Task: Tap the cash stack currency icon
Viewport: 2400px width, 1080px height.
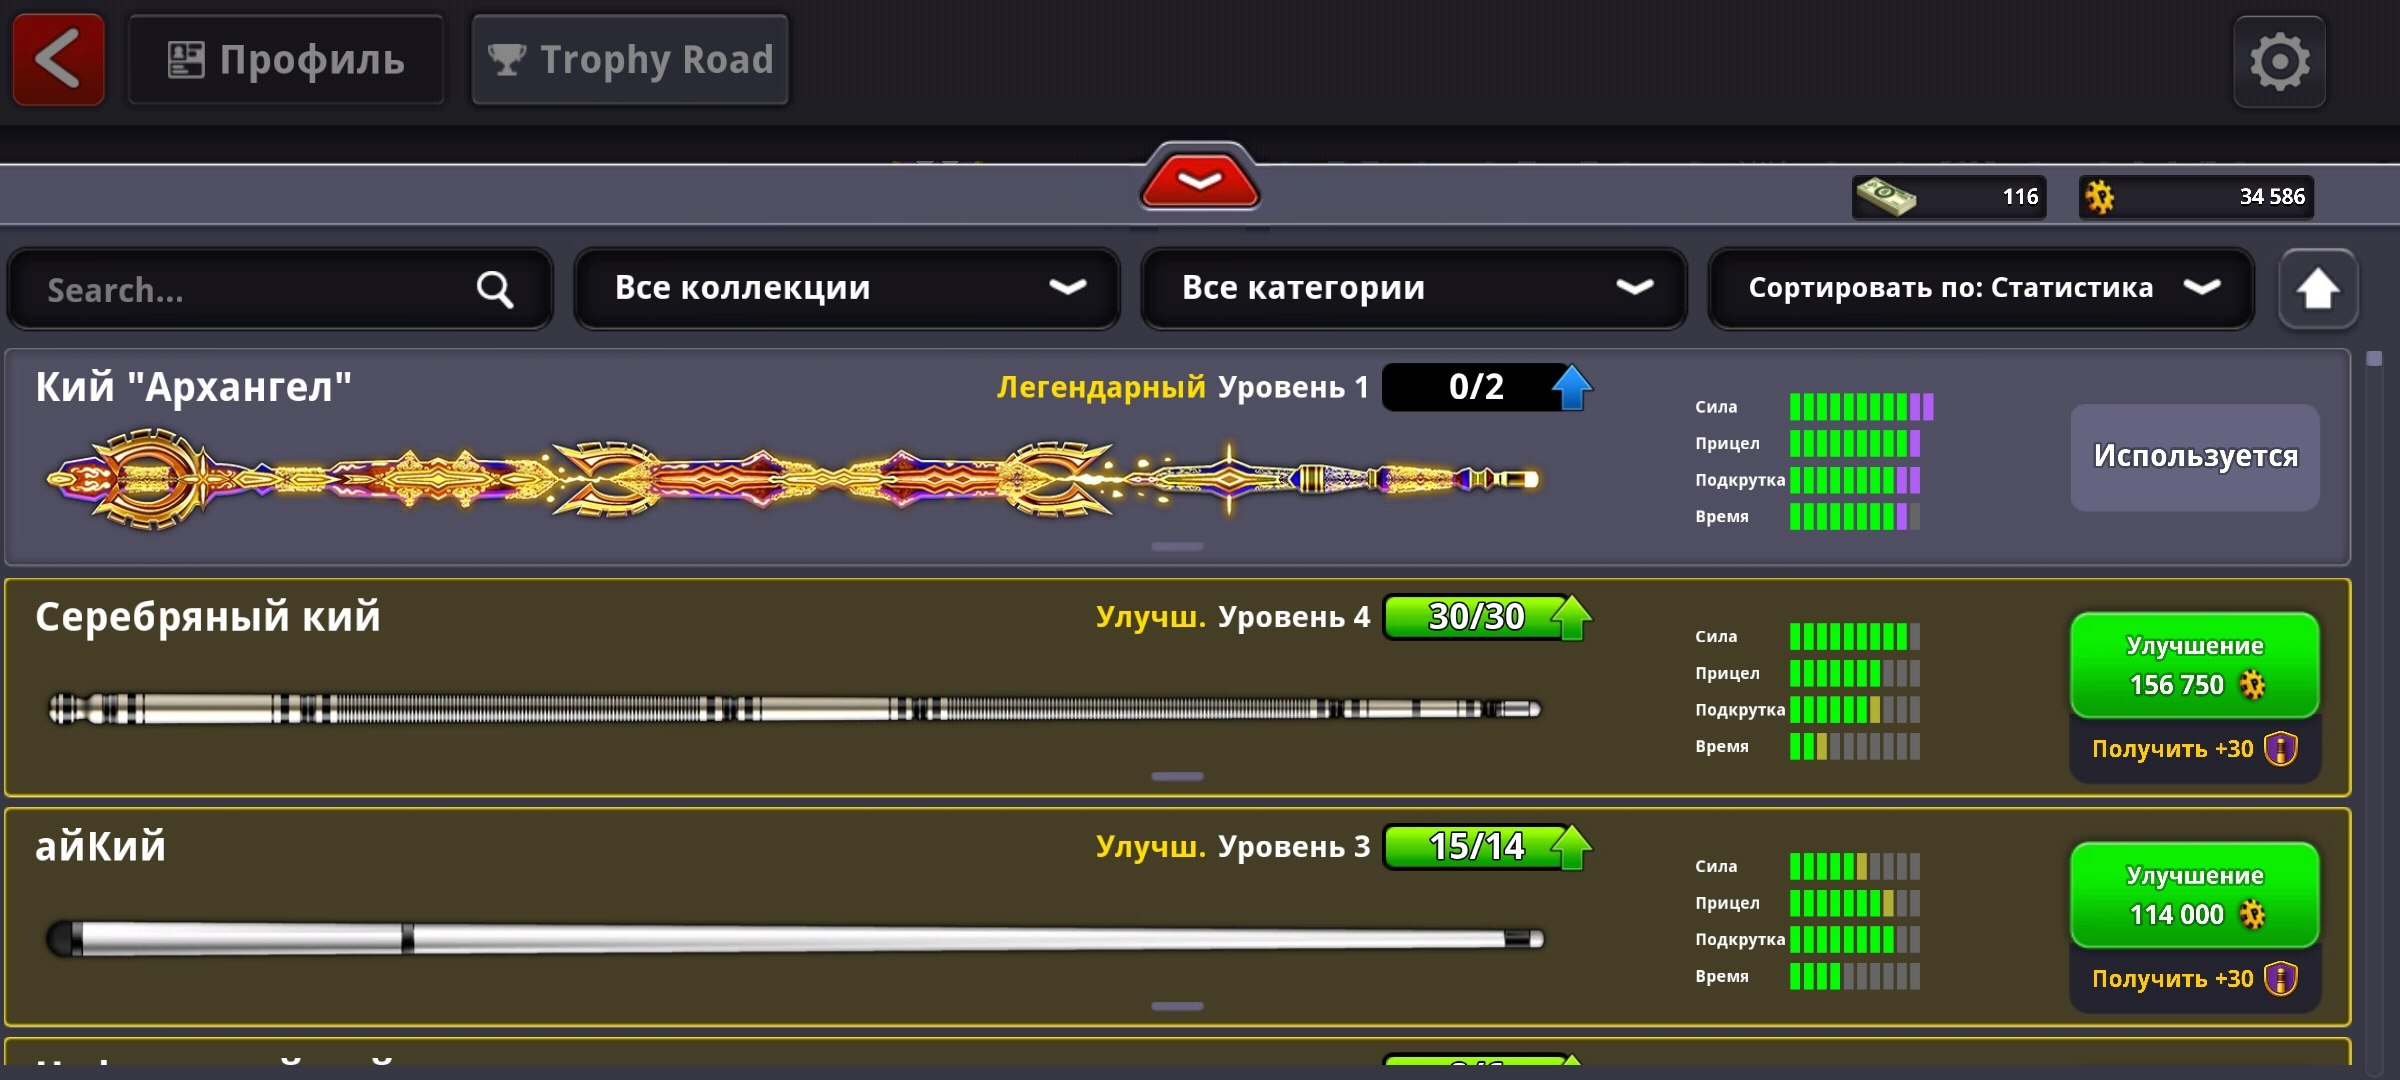Action: tap(1885, 196)
